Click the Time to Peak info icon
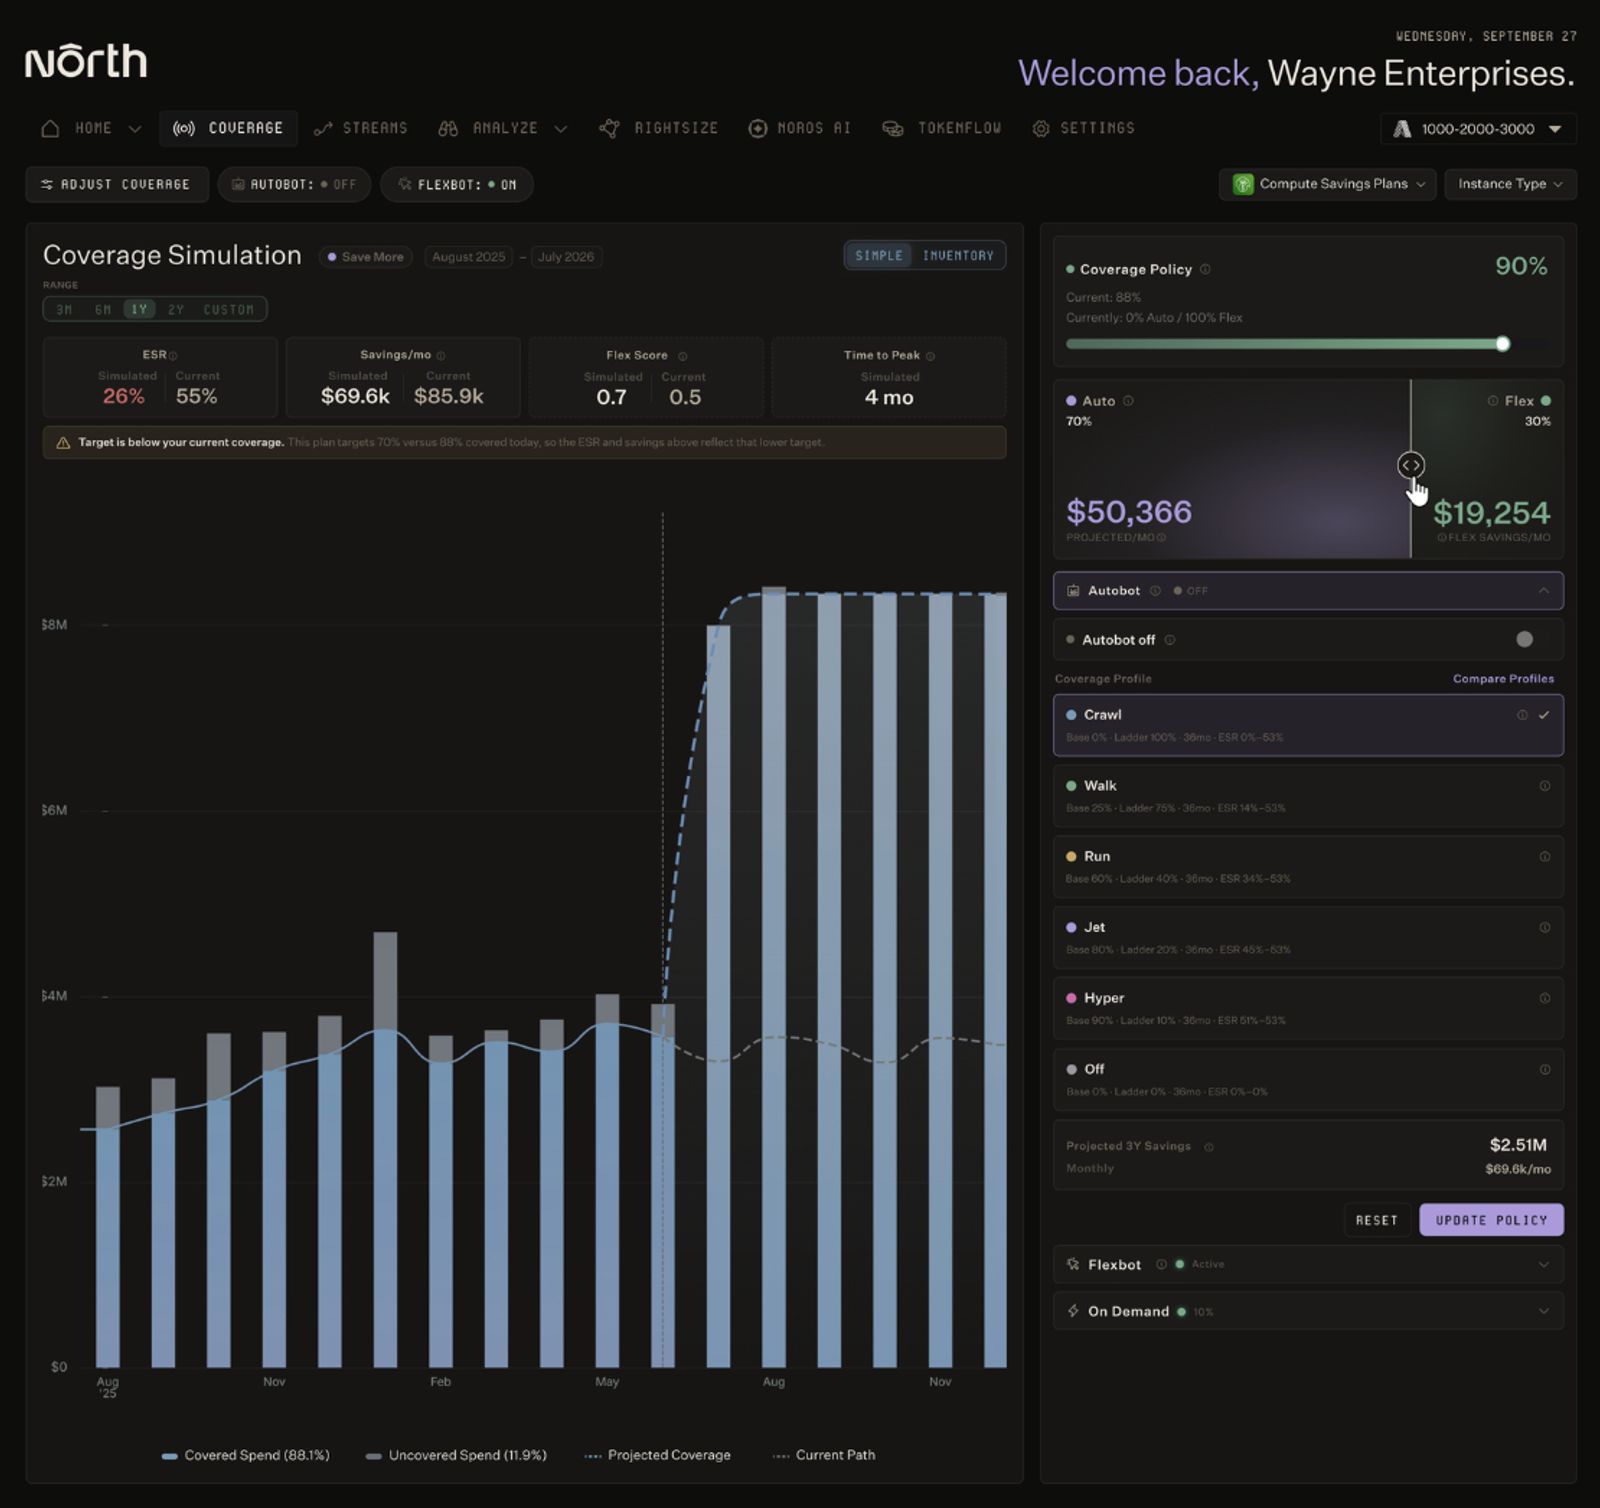Image resolution: width=1600 pixels, height=1508 pixels. click(930, 356)
